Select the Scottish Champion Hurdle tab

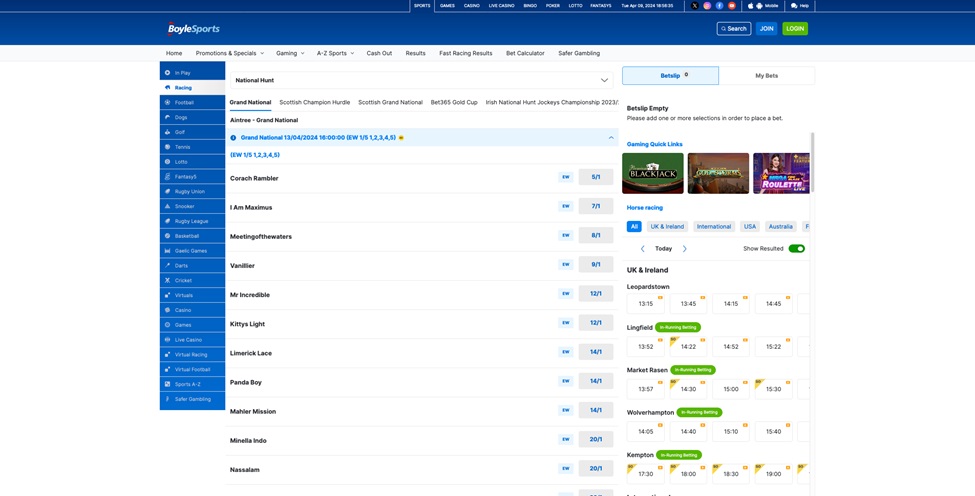click(314, 102)
